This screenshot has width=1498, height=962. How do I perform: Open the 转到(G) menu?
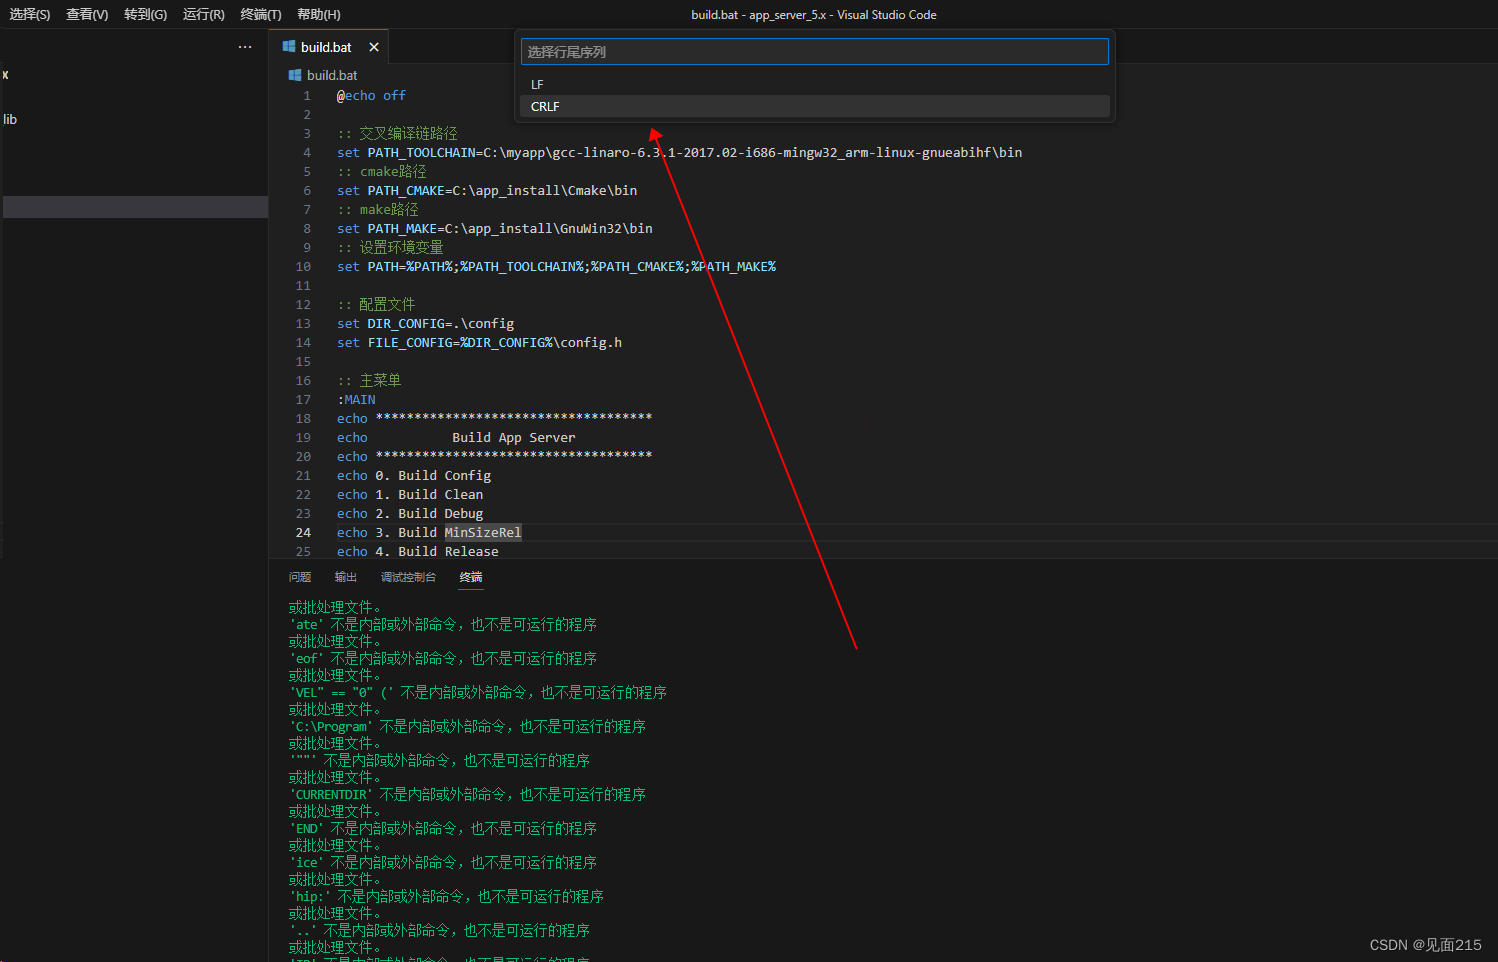click(145, 14)
